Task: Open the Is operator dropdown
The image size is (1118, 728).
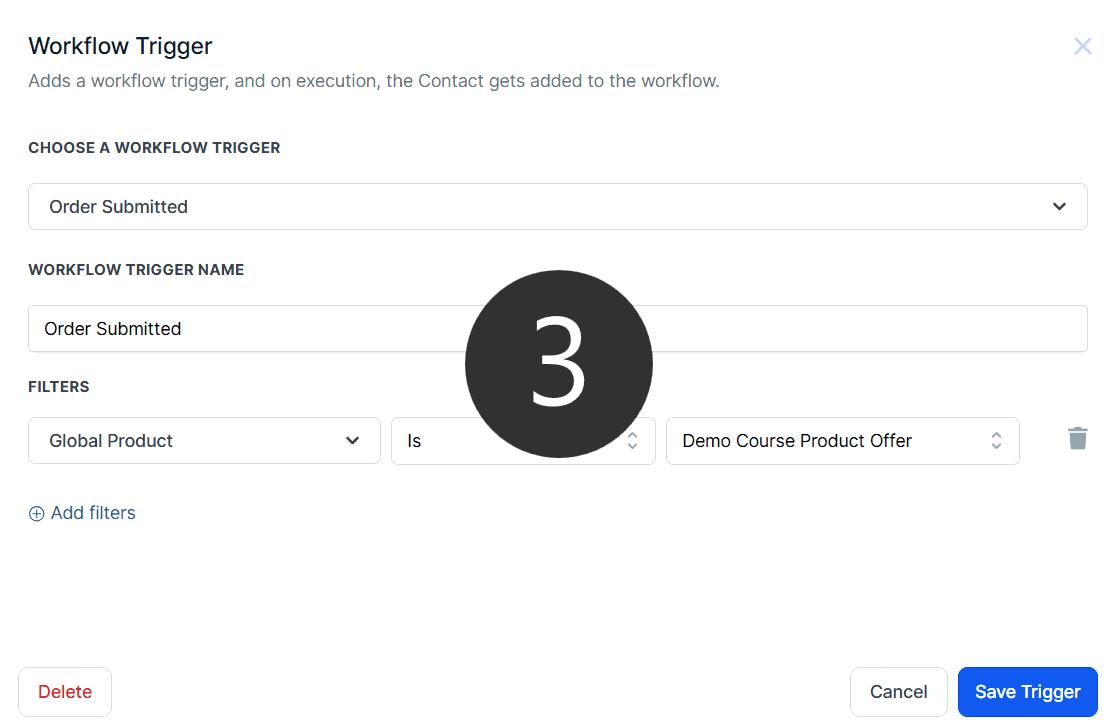Action: point(430,441)
